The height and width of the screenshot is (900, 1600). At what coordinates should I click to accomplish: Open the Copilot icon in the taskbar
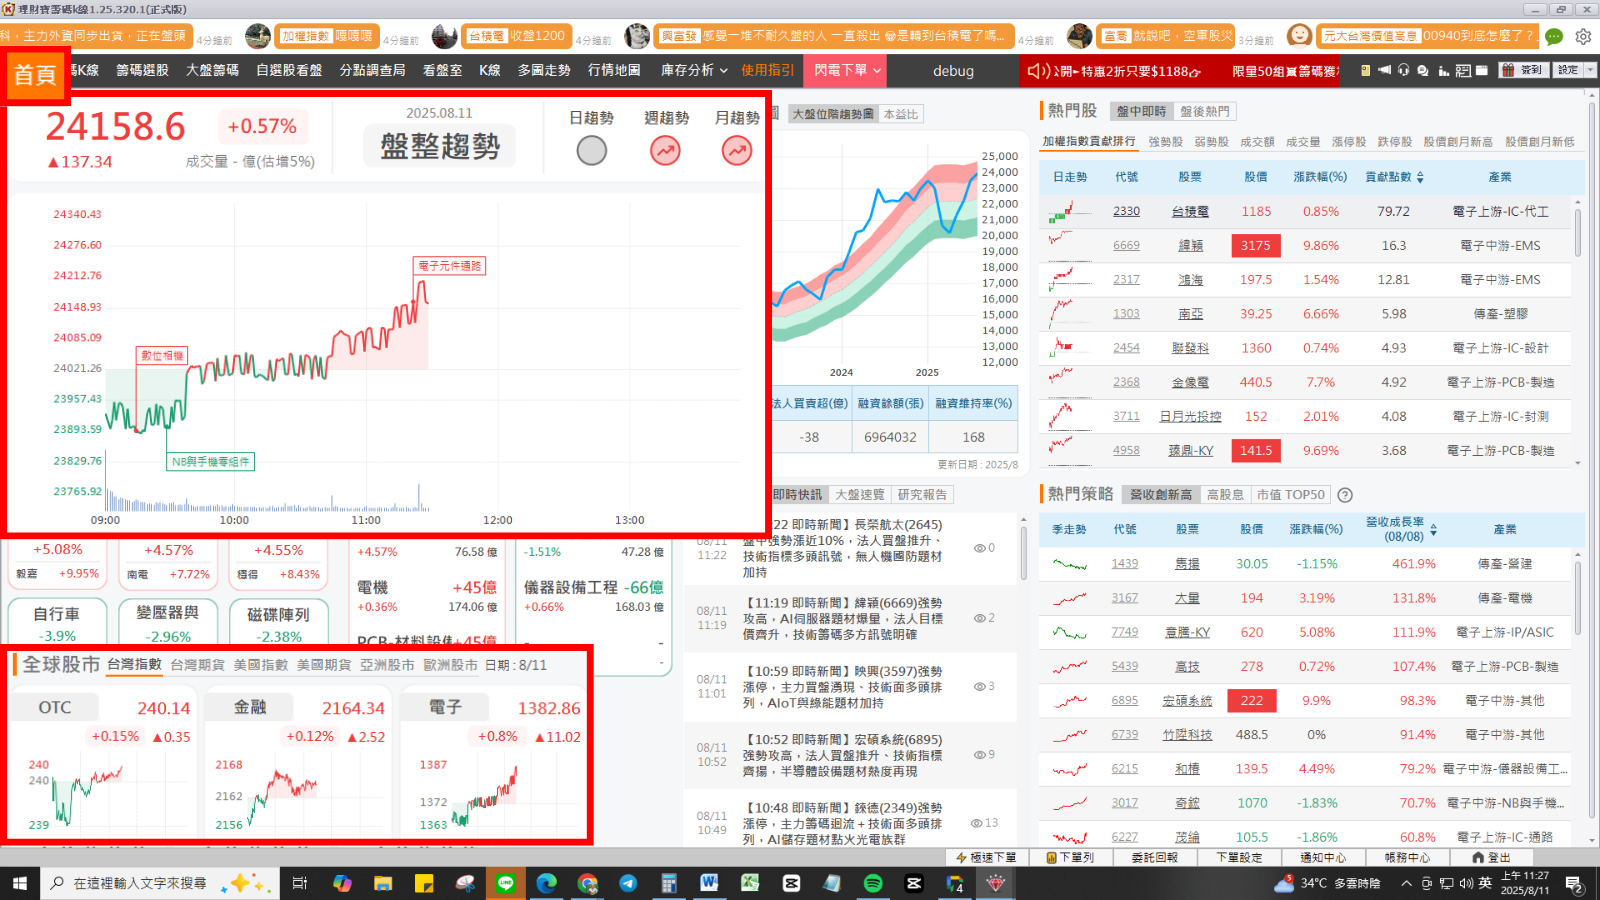point(342,883)
